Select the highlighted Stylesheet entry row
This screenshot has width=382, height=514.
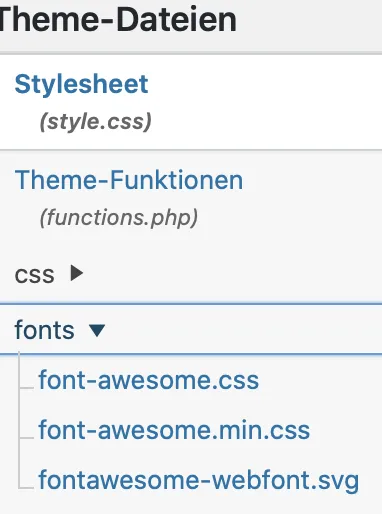pyautogui.click(x=191, y=102)
